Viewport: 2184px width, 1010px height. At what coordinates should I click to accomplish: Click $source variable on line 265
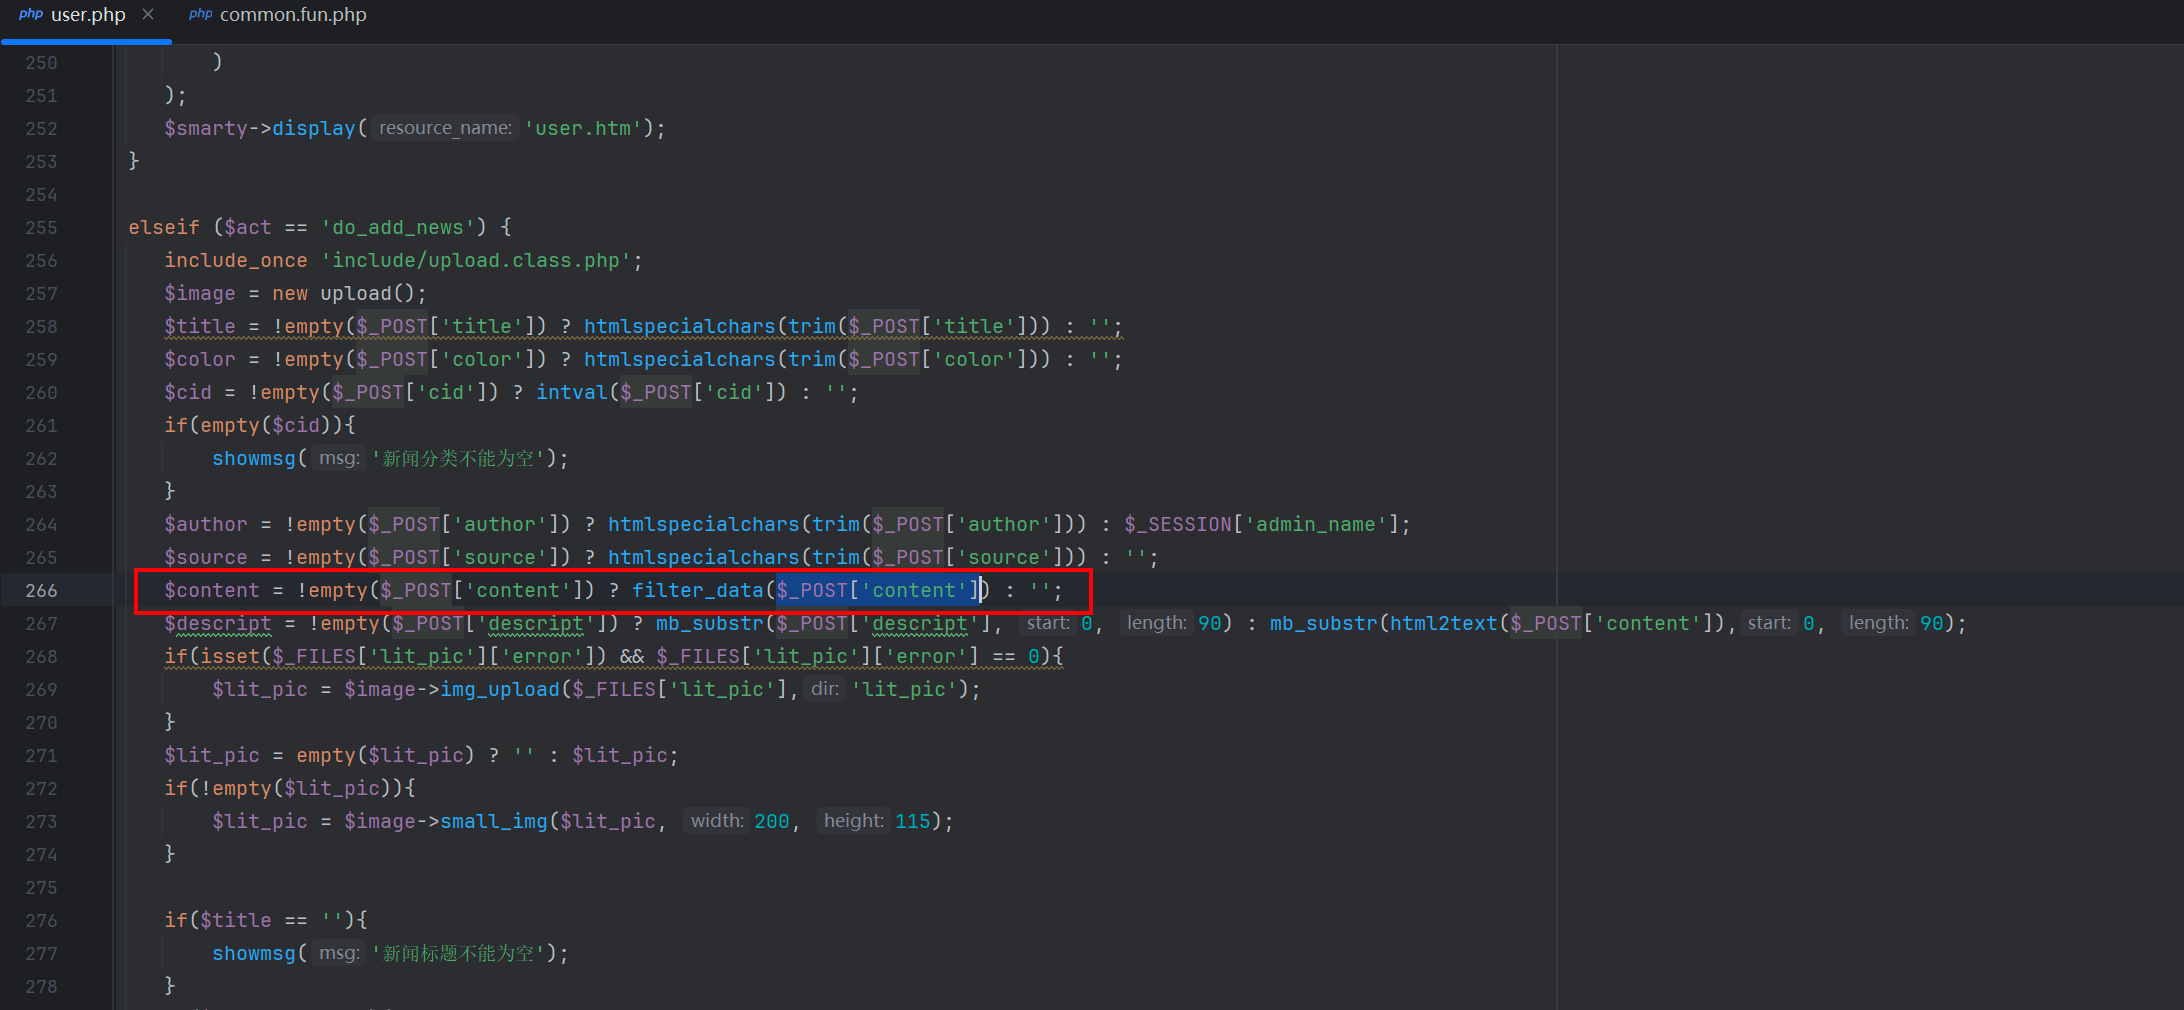(206, 558)
